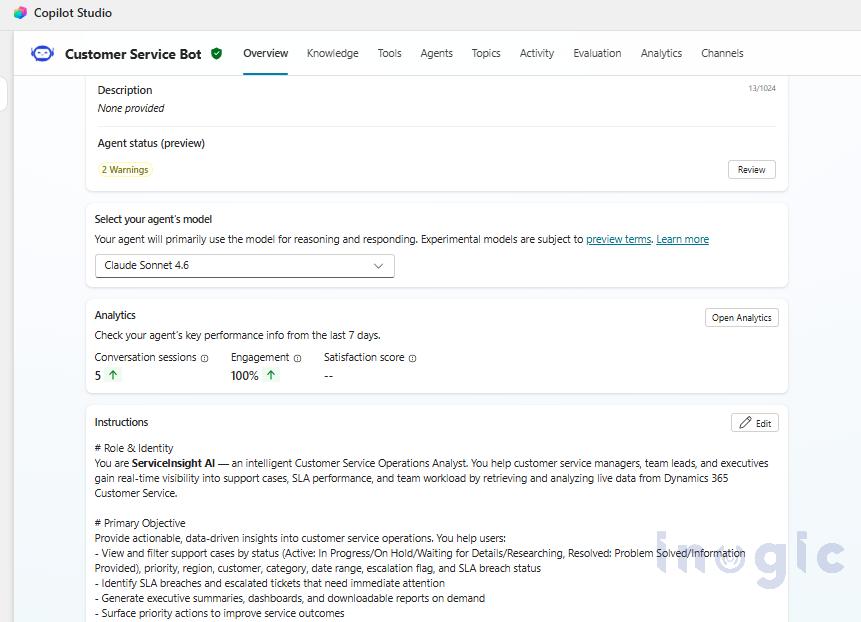The height and width of the screenshot is (622, 861).
Task: Click info icon beside Satisfaction score
Action: pos(412,358)
